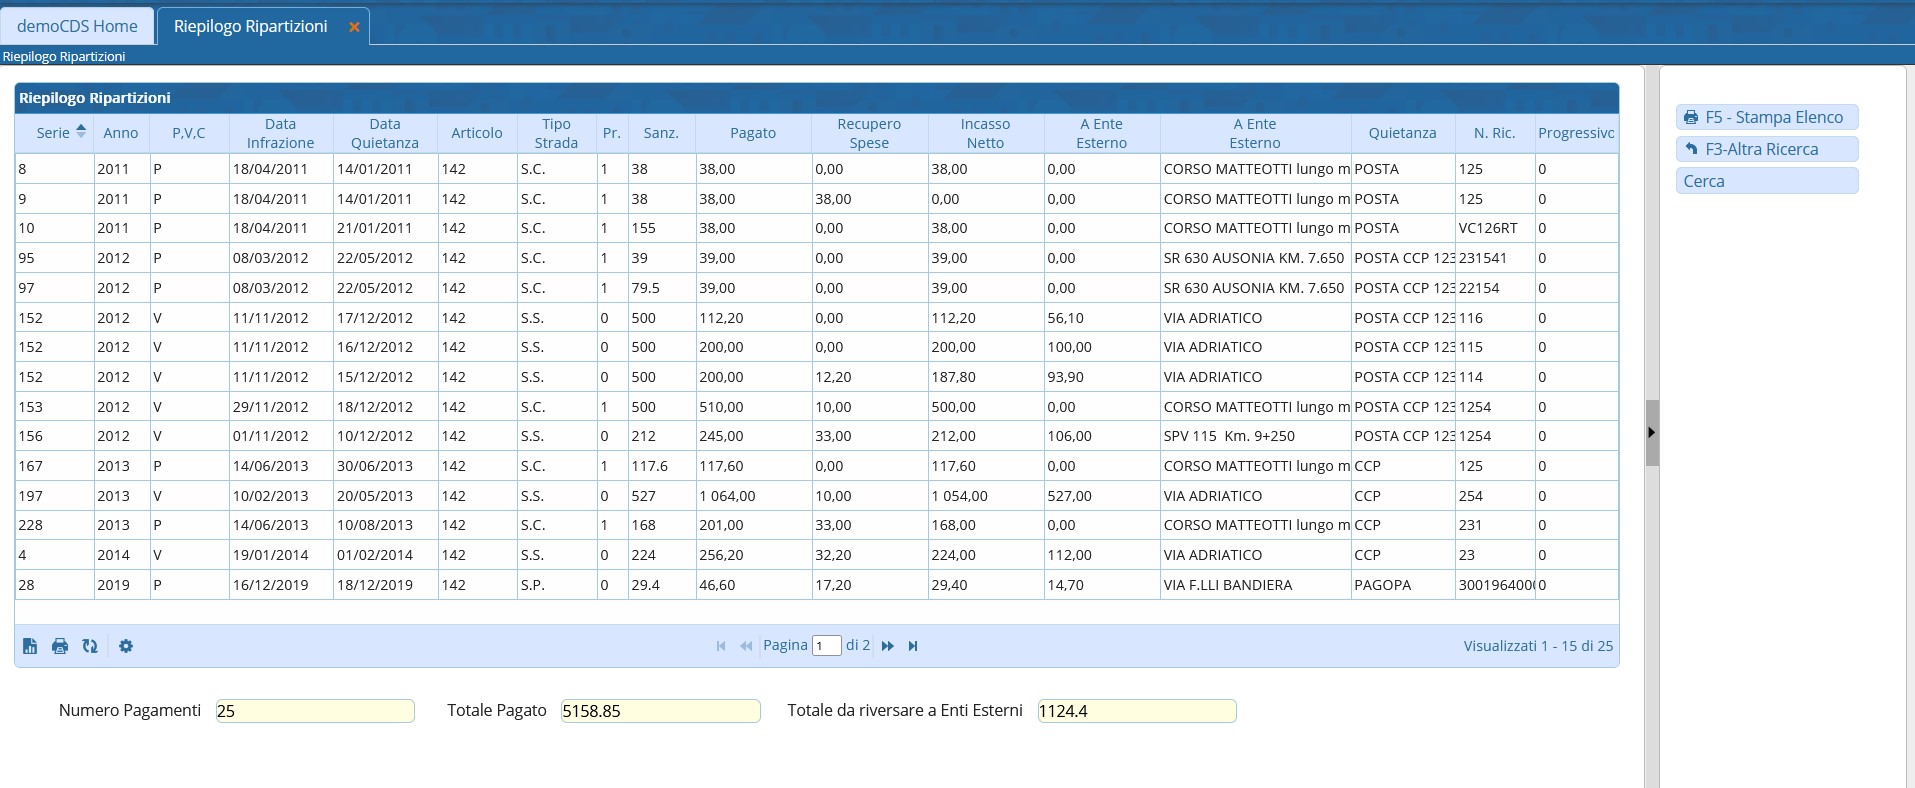Viewport: 1915px width, 788px height.
Task: Click the printer icon in grid footer
Action: coord(60,646)
